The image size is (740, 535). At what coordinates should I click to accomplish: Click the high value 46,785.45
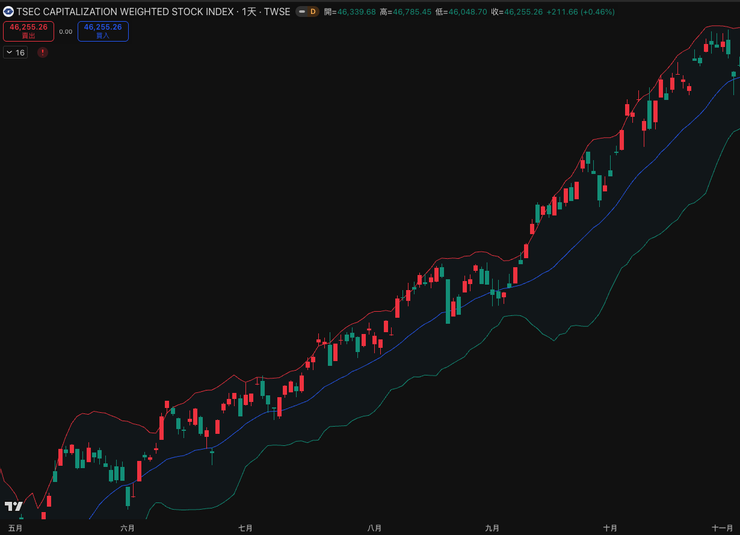pyautogui.click(x=412, y=12)
